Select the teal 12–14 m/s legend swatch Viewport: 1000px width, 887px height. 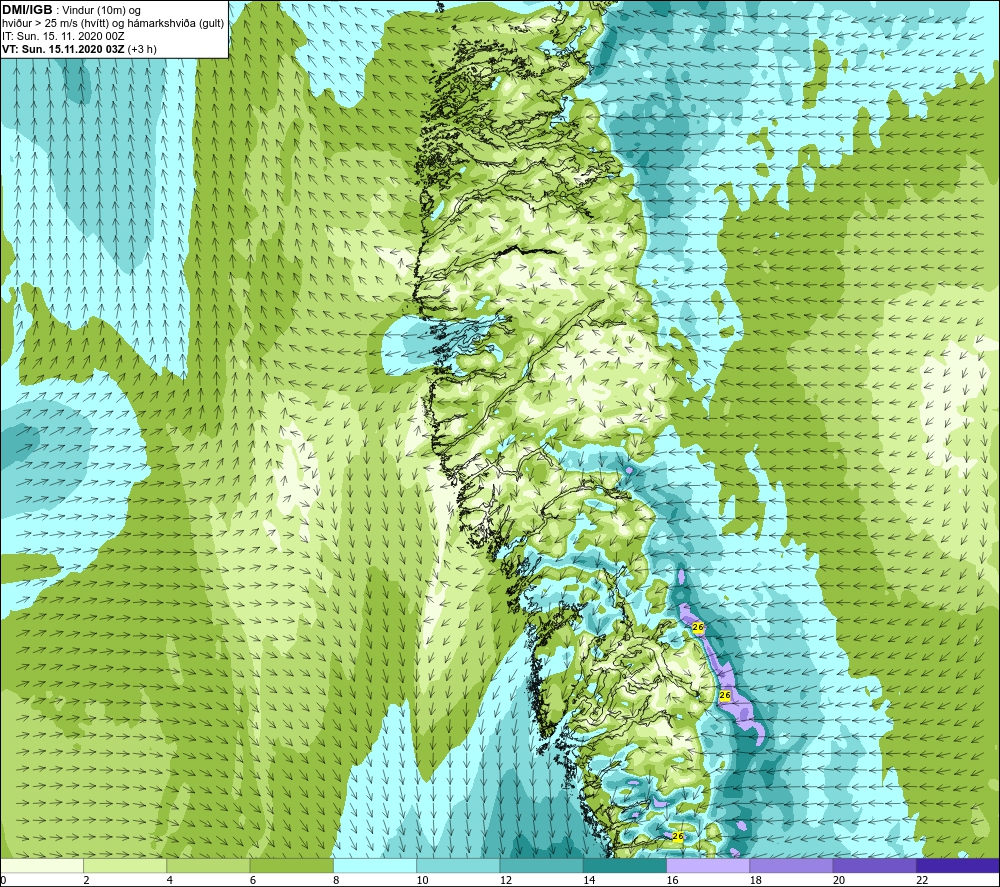tap(541, 865)
